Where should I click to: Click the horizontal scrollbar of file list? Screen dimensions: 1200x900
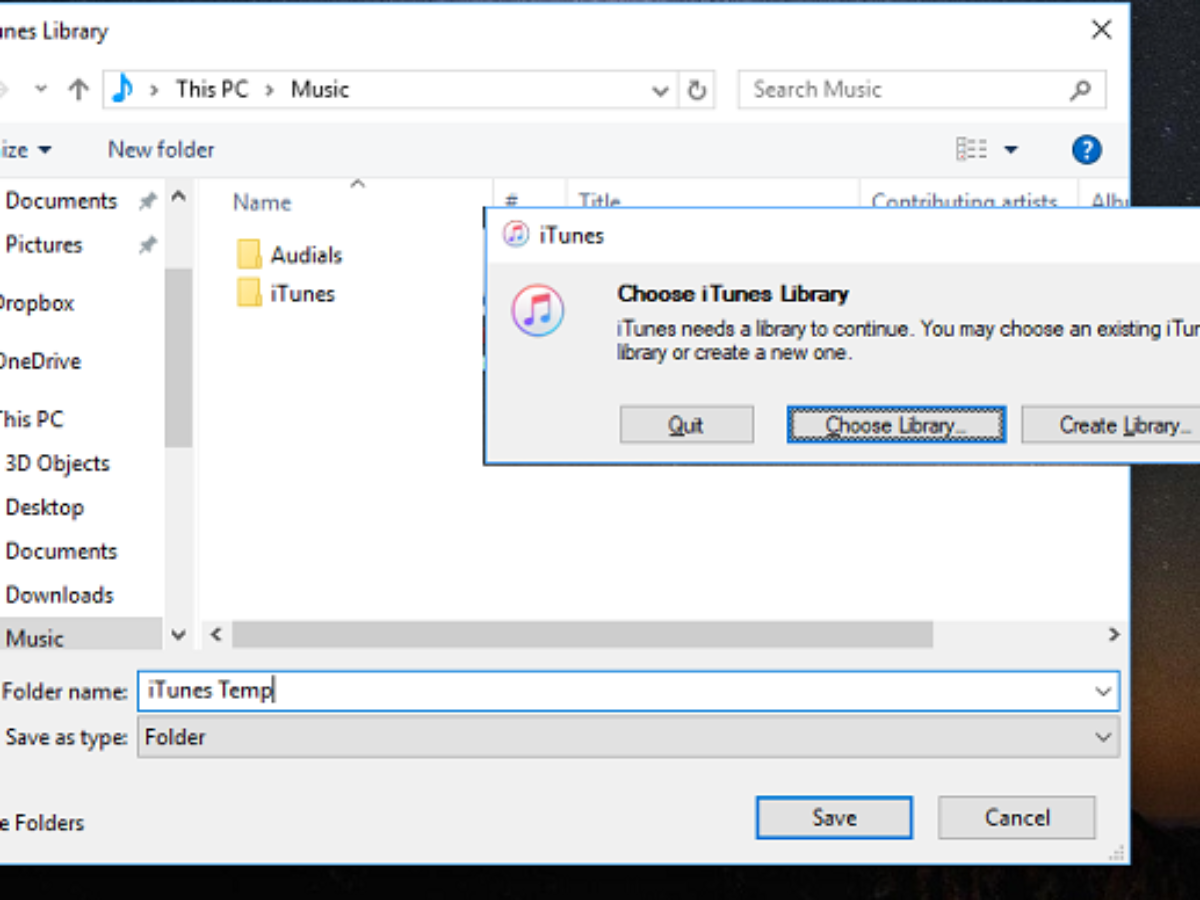point(583,634)
